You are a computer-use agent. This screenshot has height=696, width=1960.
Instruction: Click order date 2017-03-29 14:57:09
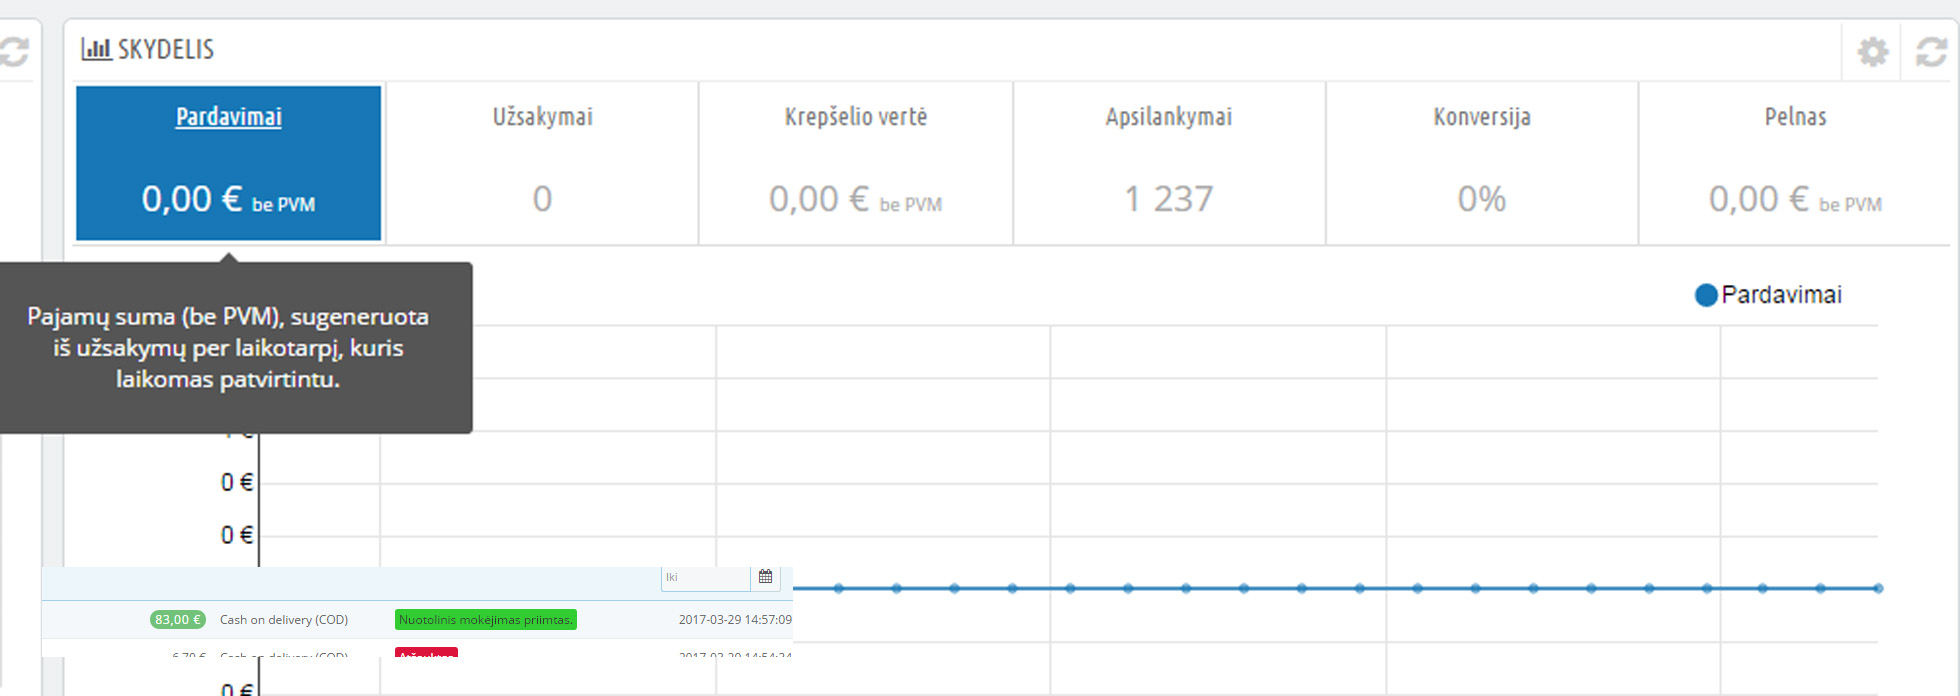(x=735, y=620)
